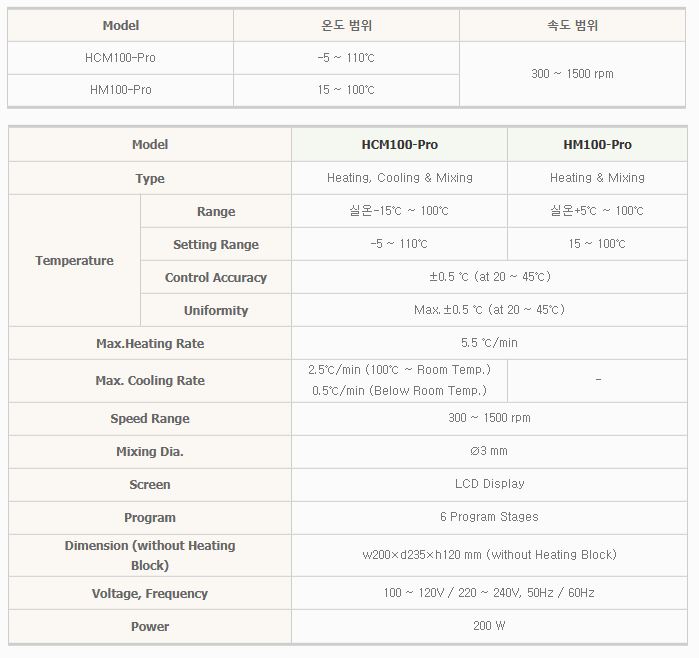Select the Max. Cooling Rate label
Image resolution: width=699 pixels, height=658 pixels.
click(x=150, y=381)
